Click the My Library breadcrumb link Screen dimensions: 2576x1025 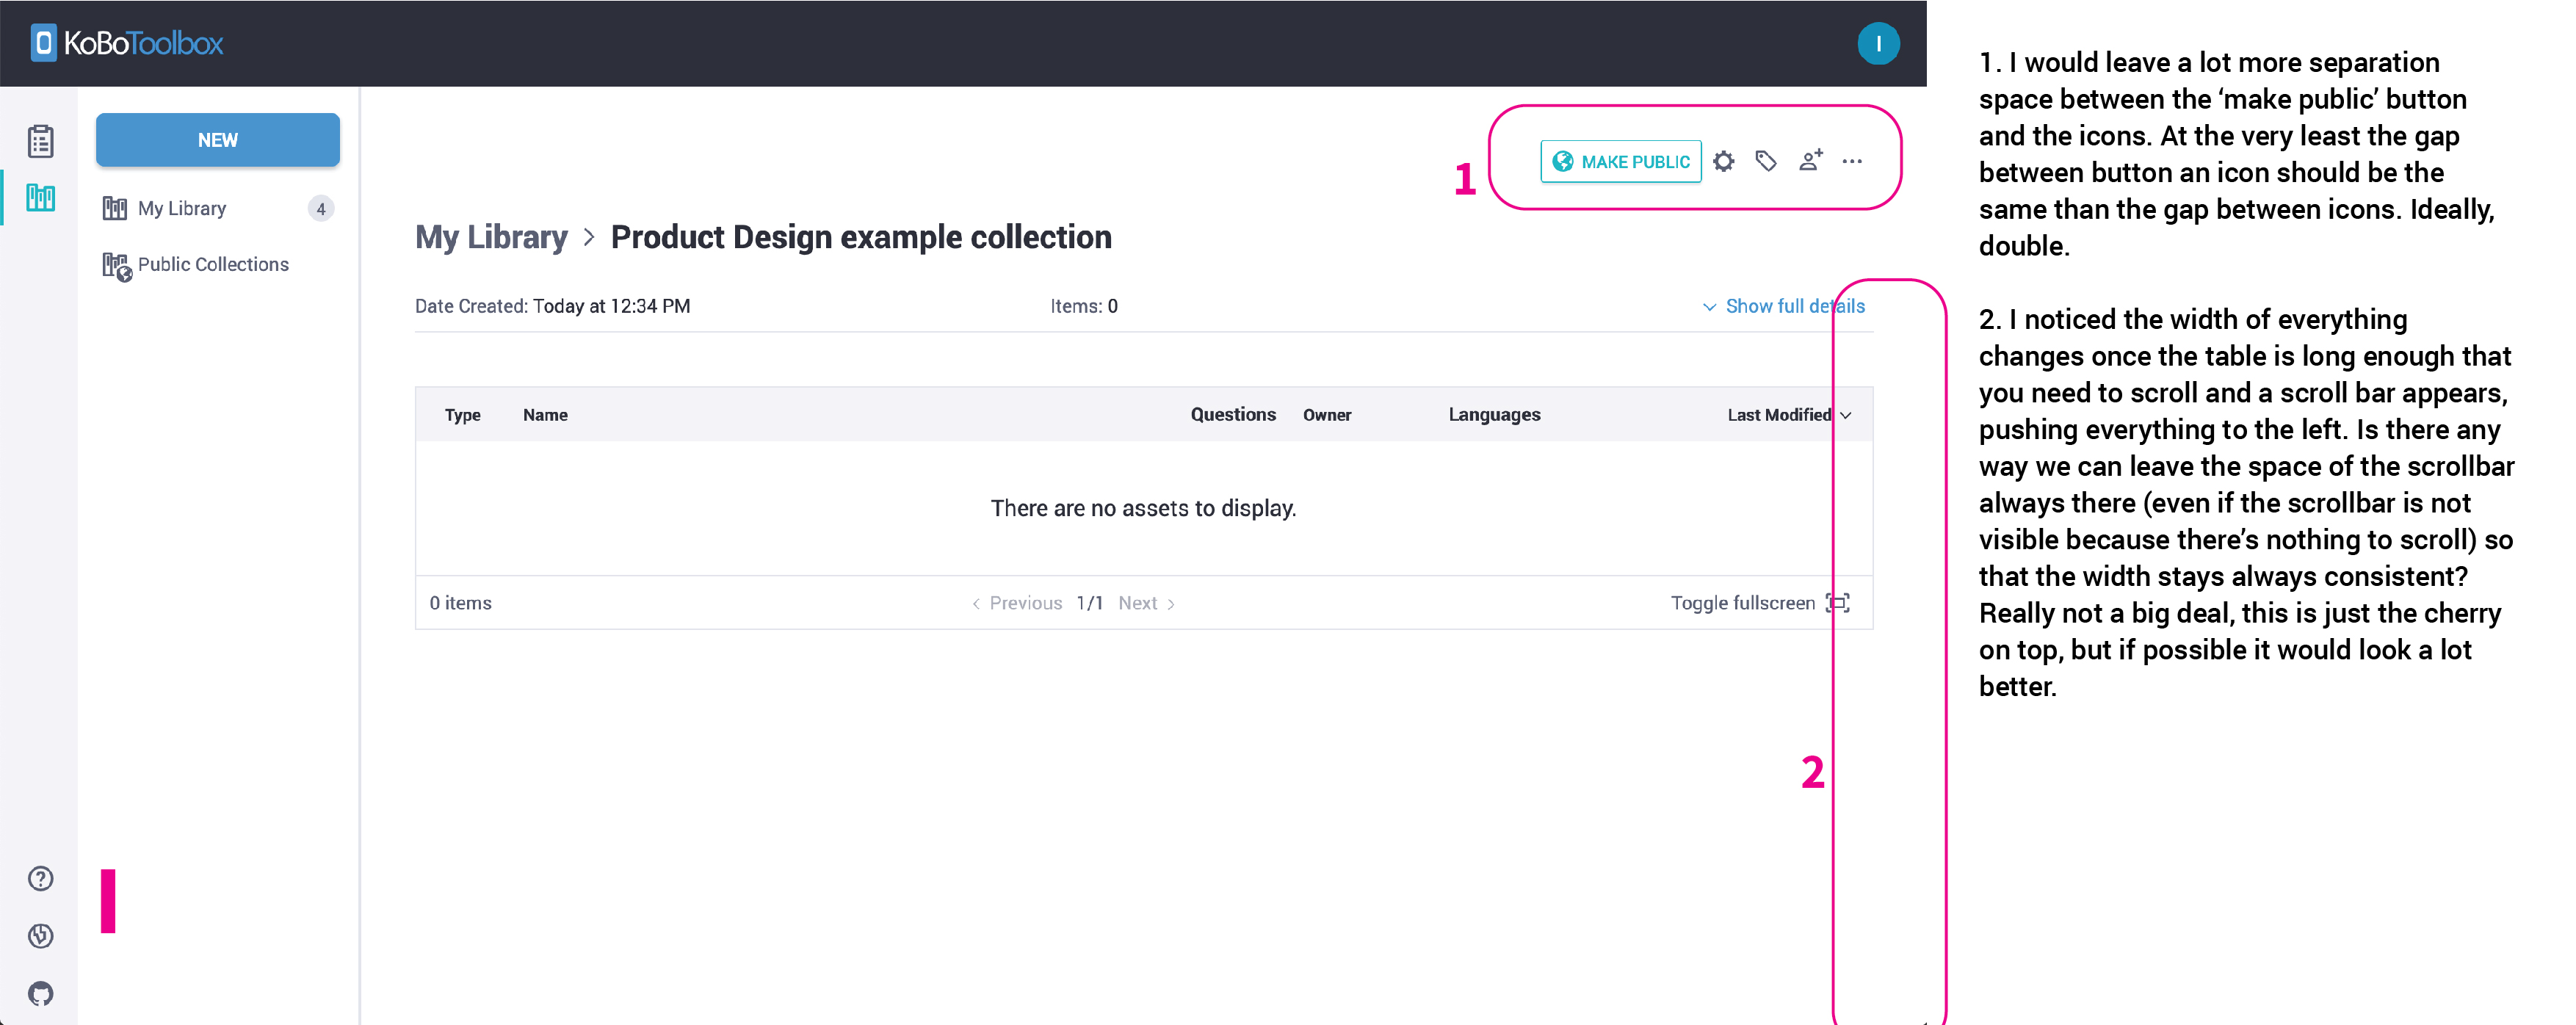490,237
